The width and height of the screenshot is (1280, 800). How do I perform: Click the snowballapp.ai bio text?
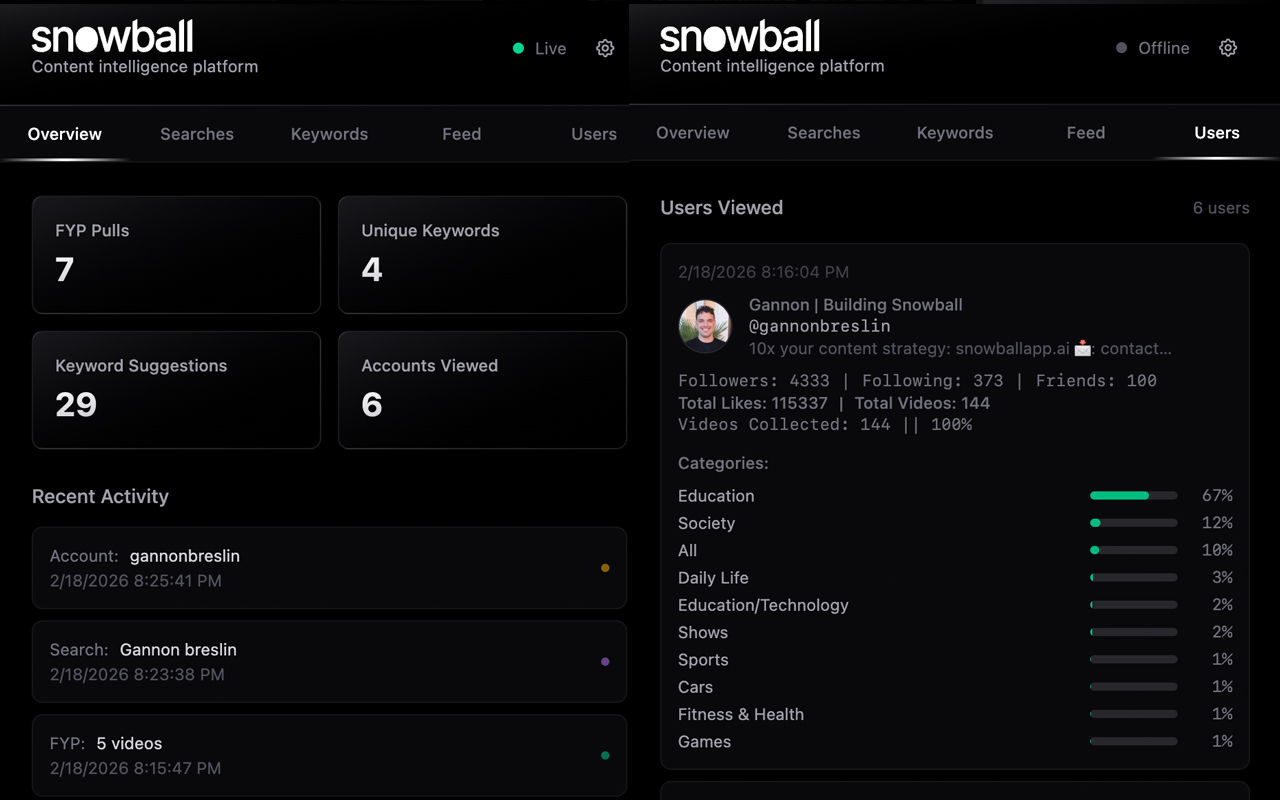[960, 349]
